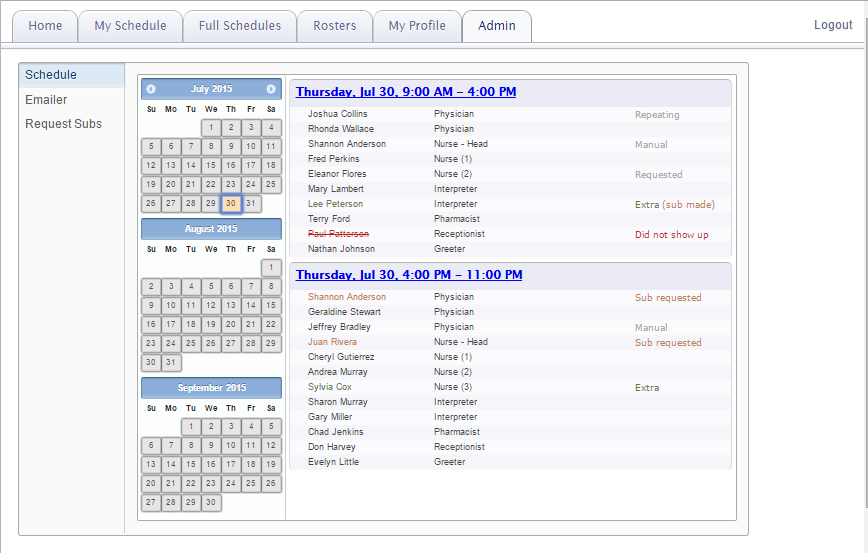Open the Home tab

(45, 26)
